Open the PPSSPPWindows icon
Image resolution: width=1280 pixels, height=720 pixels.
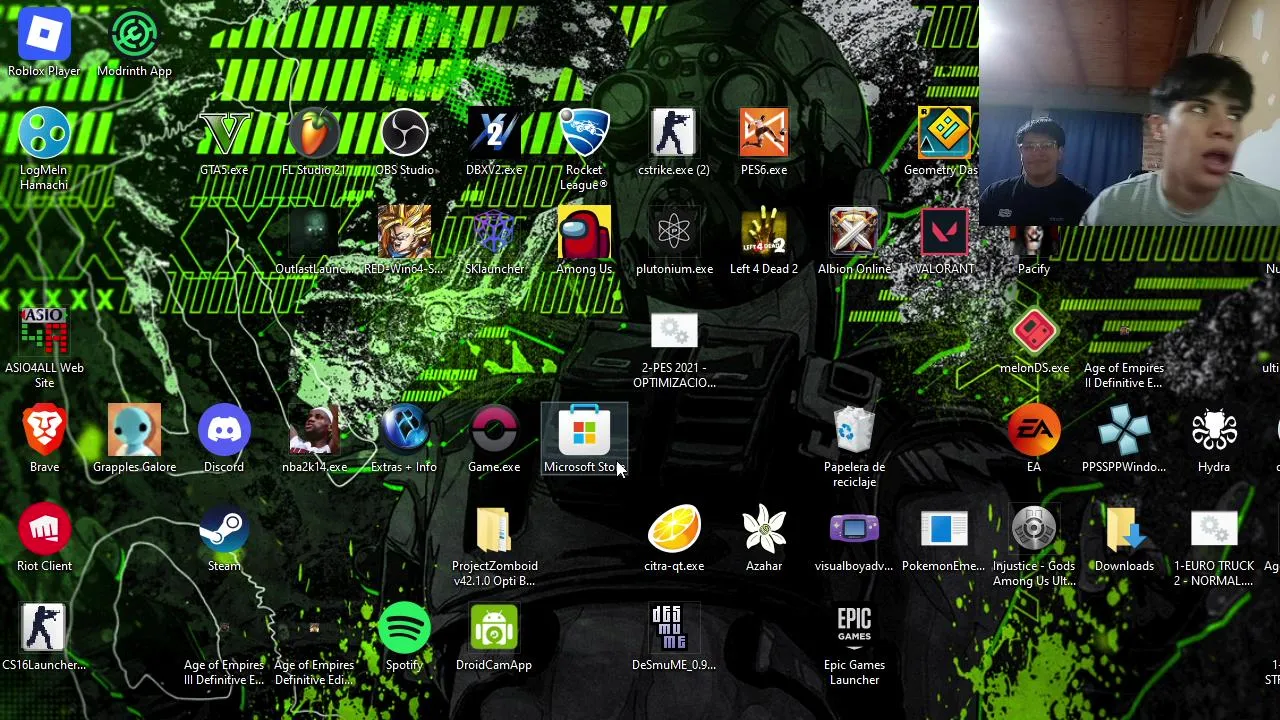click(1124, 430)
